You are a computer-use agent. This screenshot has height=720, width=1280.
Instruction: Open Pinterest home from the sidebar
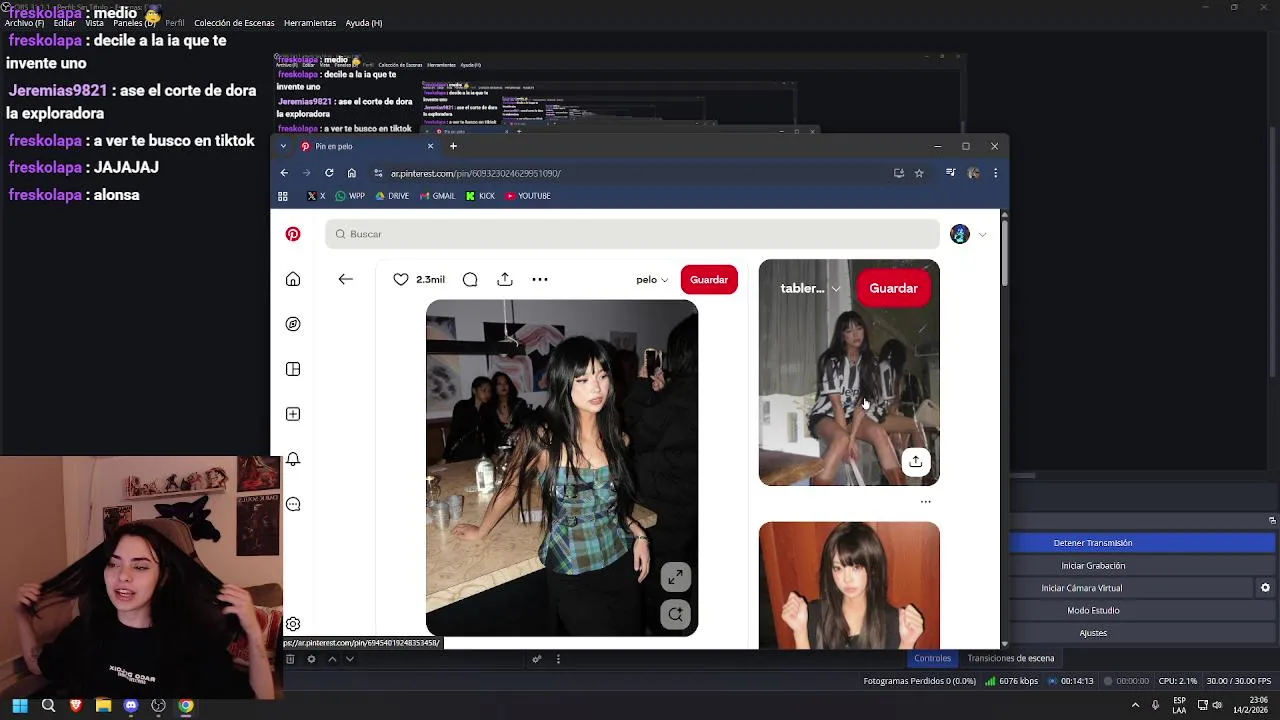(x=293, y=279)
